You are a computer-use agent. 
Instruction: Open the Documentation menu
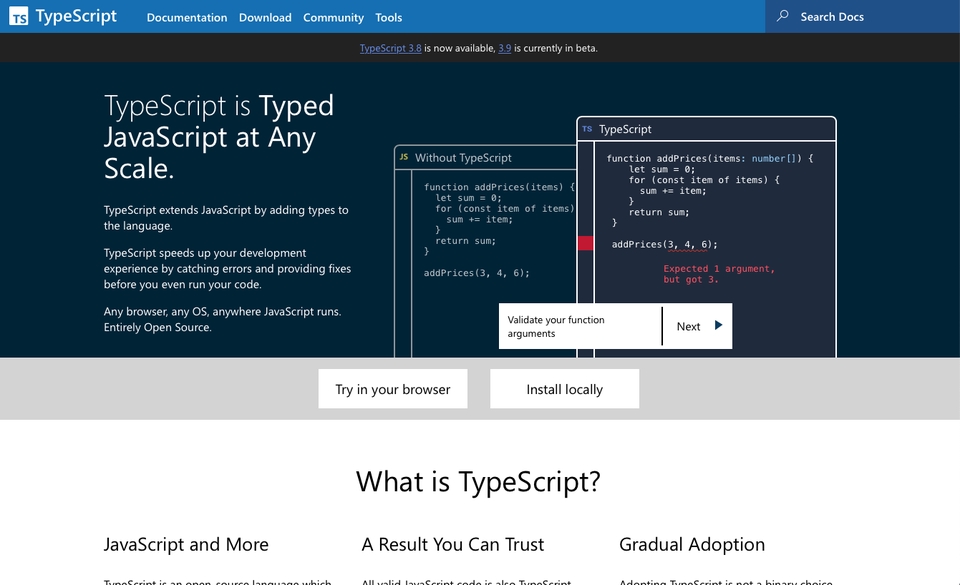187,17
